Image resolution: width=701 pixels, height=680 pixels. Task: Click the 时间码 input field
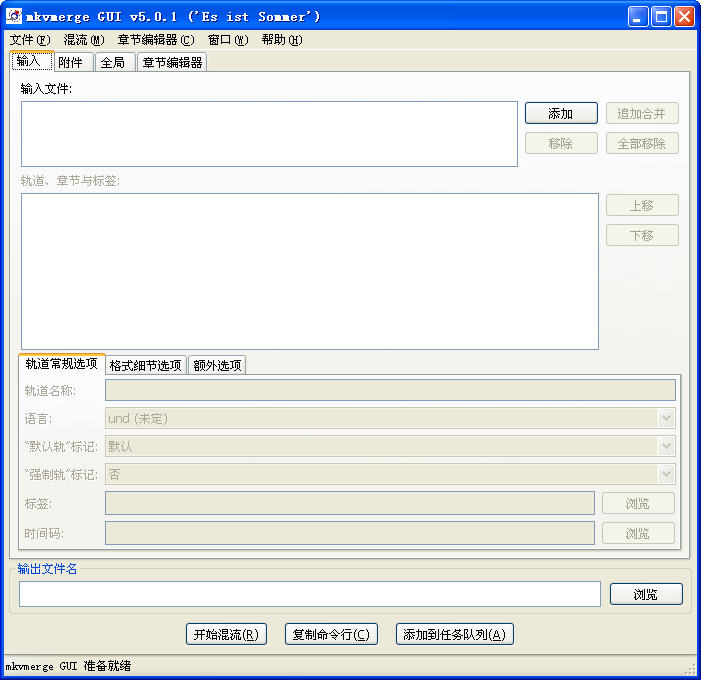(350, 533)
